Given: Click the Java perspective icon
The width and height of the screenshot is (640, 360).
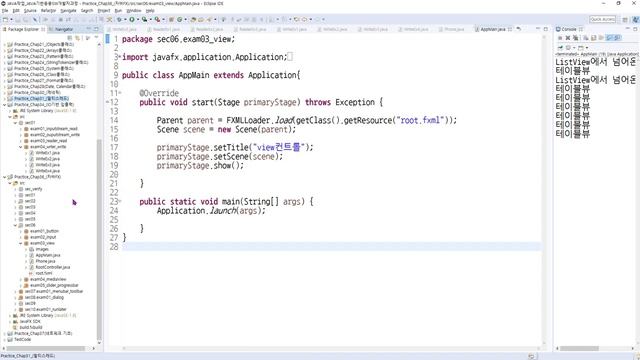Looking at the screenshot, I should pyautogui.click(x=635, y=19).
